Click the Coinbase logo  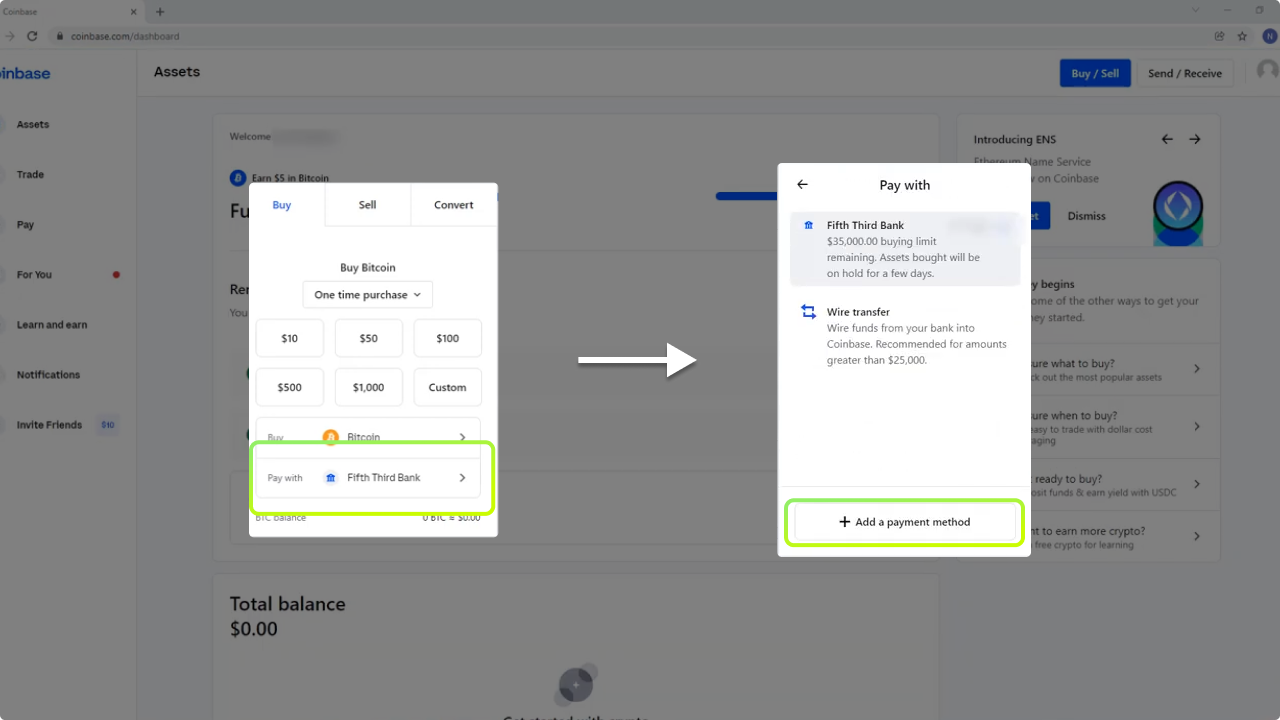24,73
